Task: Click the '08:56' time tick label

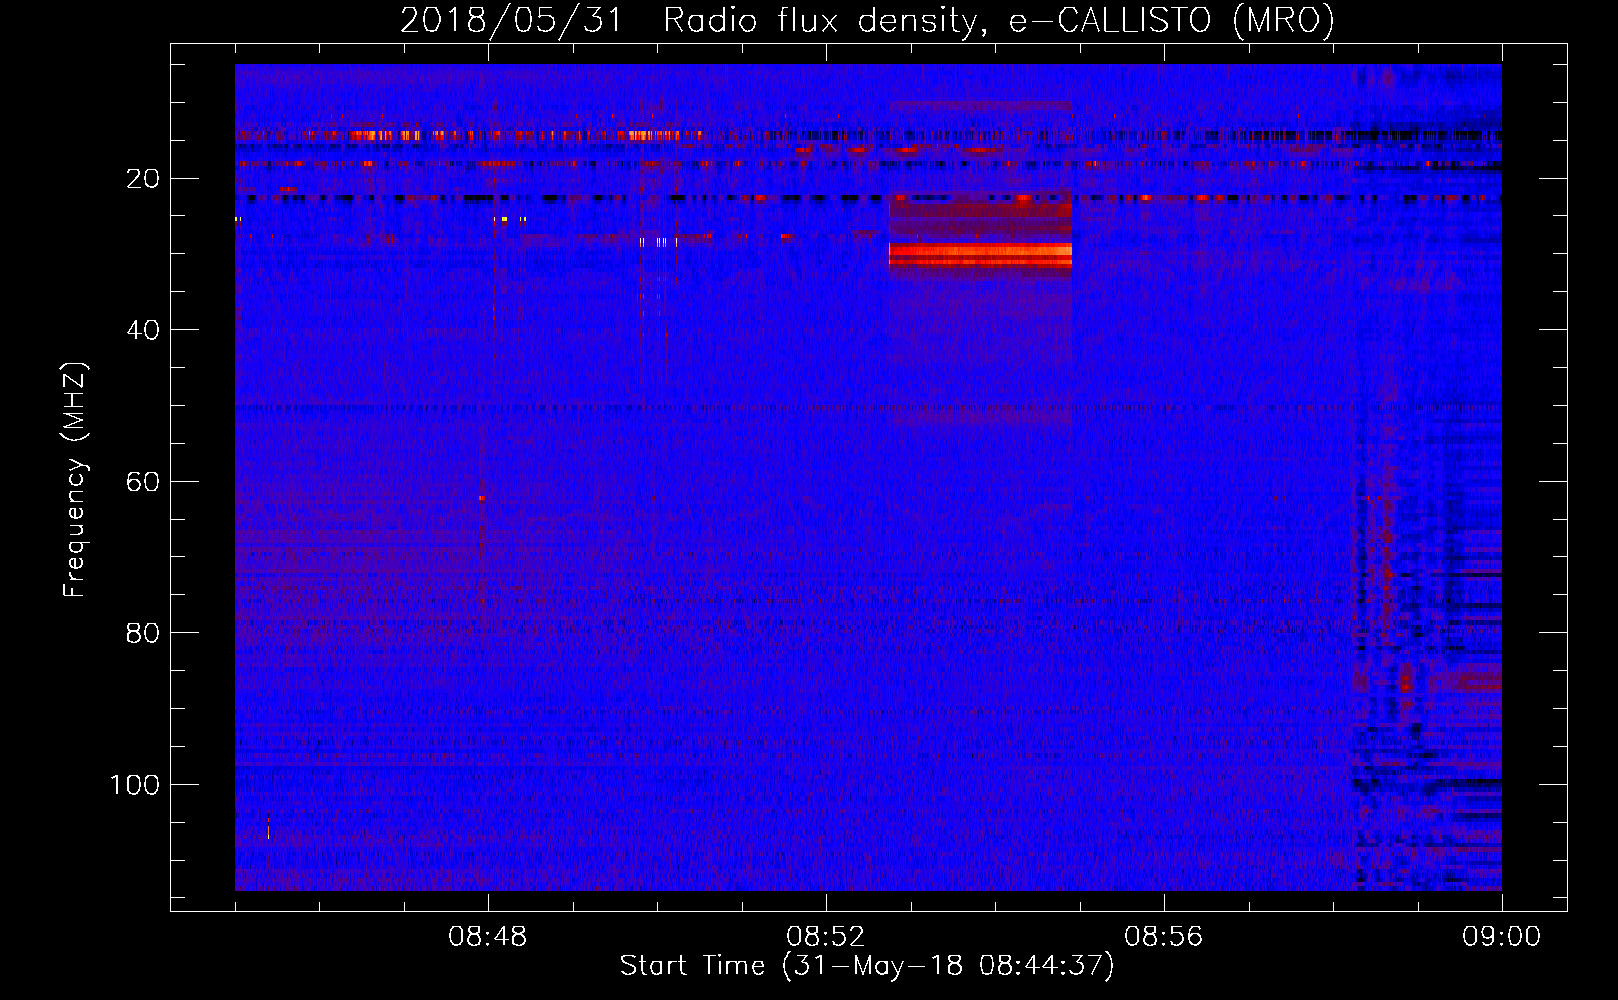Action: coord(1164,937)
